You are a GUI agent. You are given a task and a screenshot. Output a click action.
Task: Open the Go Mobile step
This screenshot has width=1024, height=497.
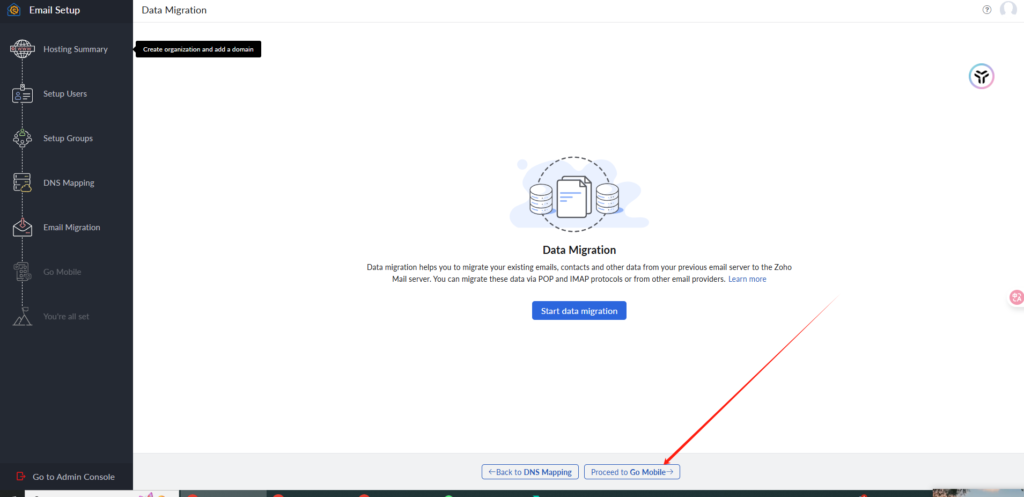click(62, 272)
